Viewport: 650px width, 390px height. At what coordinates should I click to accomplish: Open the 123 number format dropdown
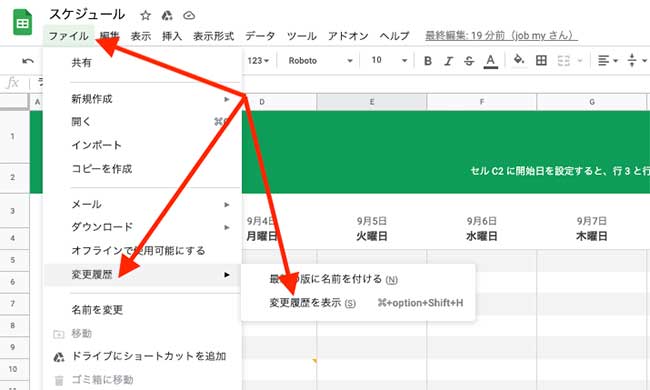[258, 61]
